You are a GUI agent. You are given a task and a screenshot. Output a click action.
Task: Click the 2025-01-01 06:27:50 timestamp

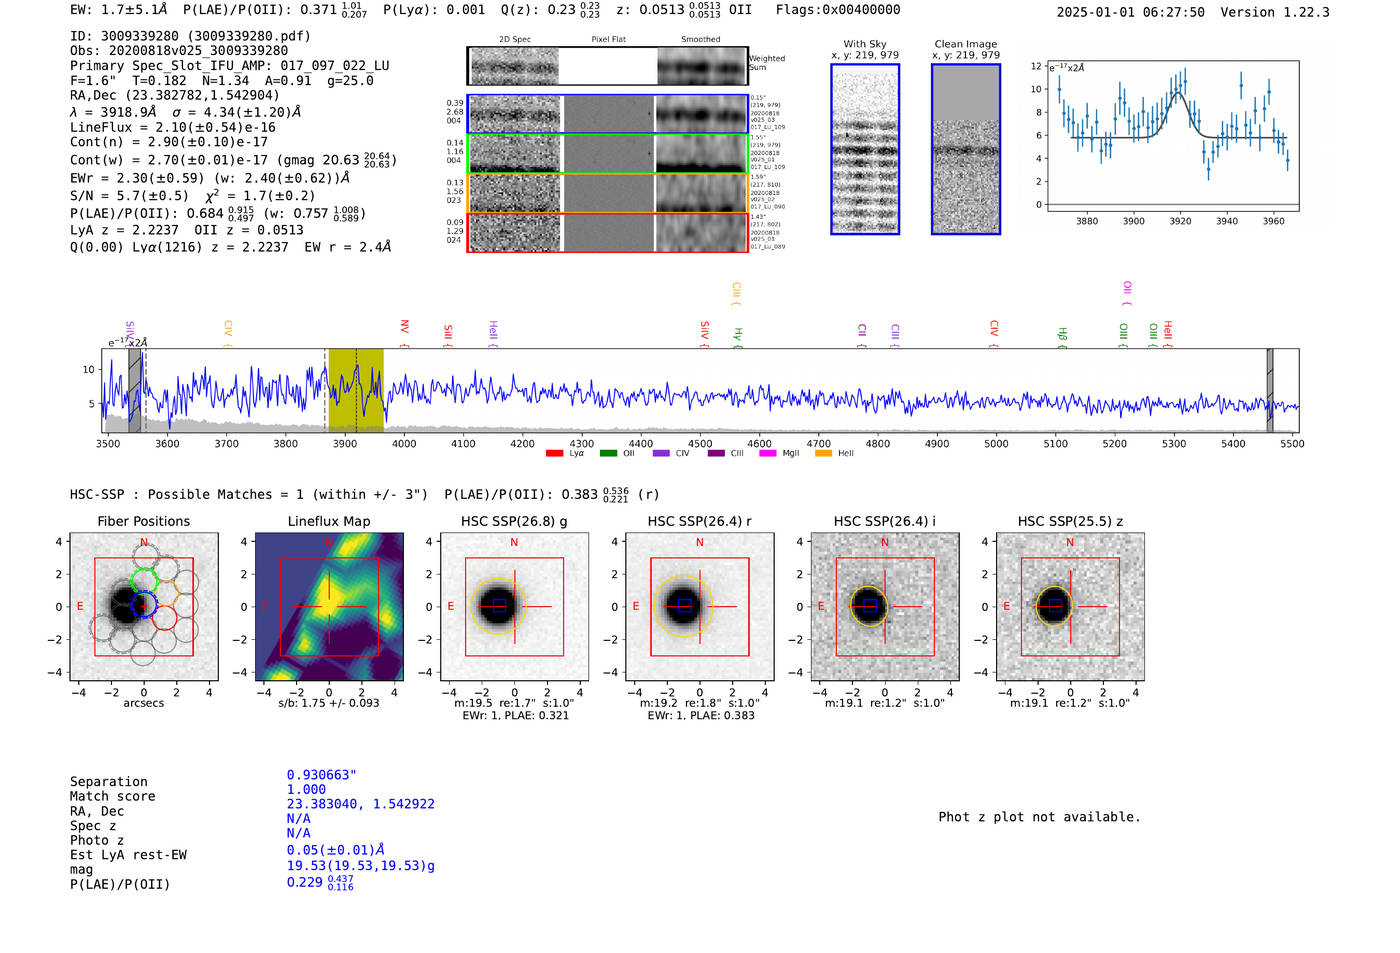tap(1131, 13)
